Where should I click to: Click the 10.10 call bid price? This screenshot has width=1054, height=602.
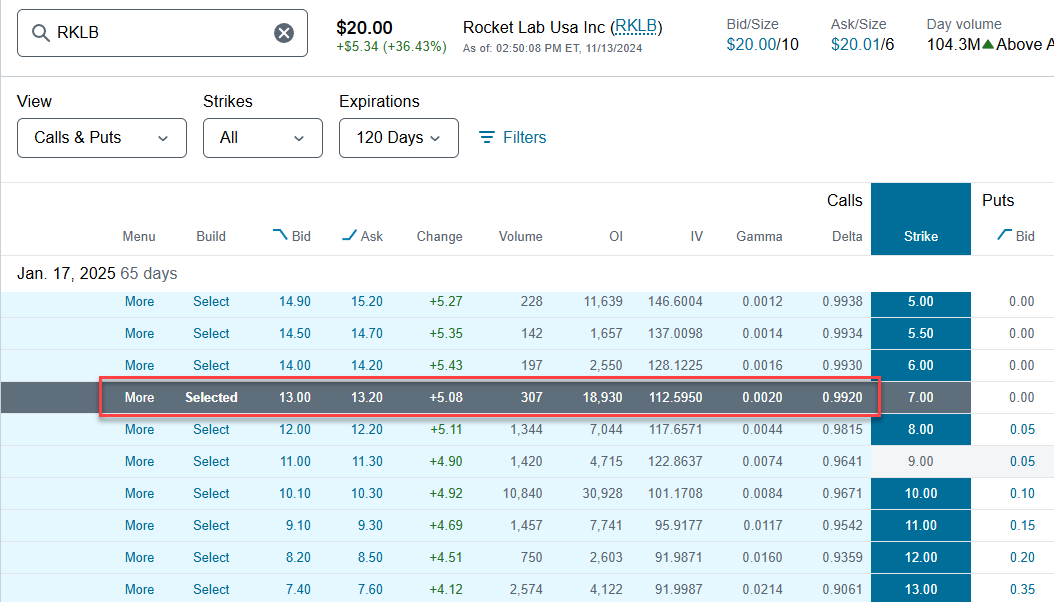[x=294, y=493]
